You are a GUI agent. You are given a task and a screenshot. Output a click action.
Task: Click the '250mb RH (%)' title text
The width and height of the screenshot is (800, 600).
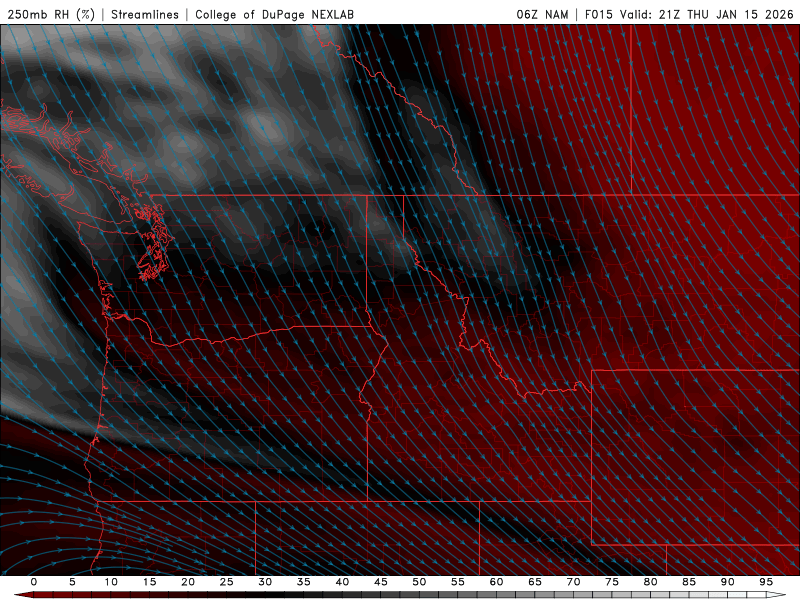click(51, 14)
